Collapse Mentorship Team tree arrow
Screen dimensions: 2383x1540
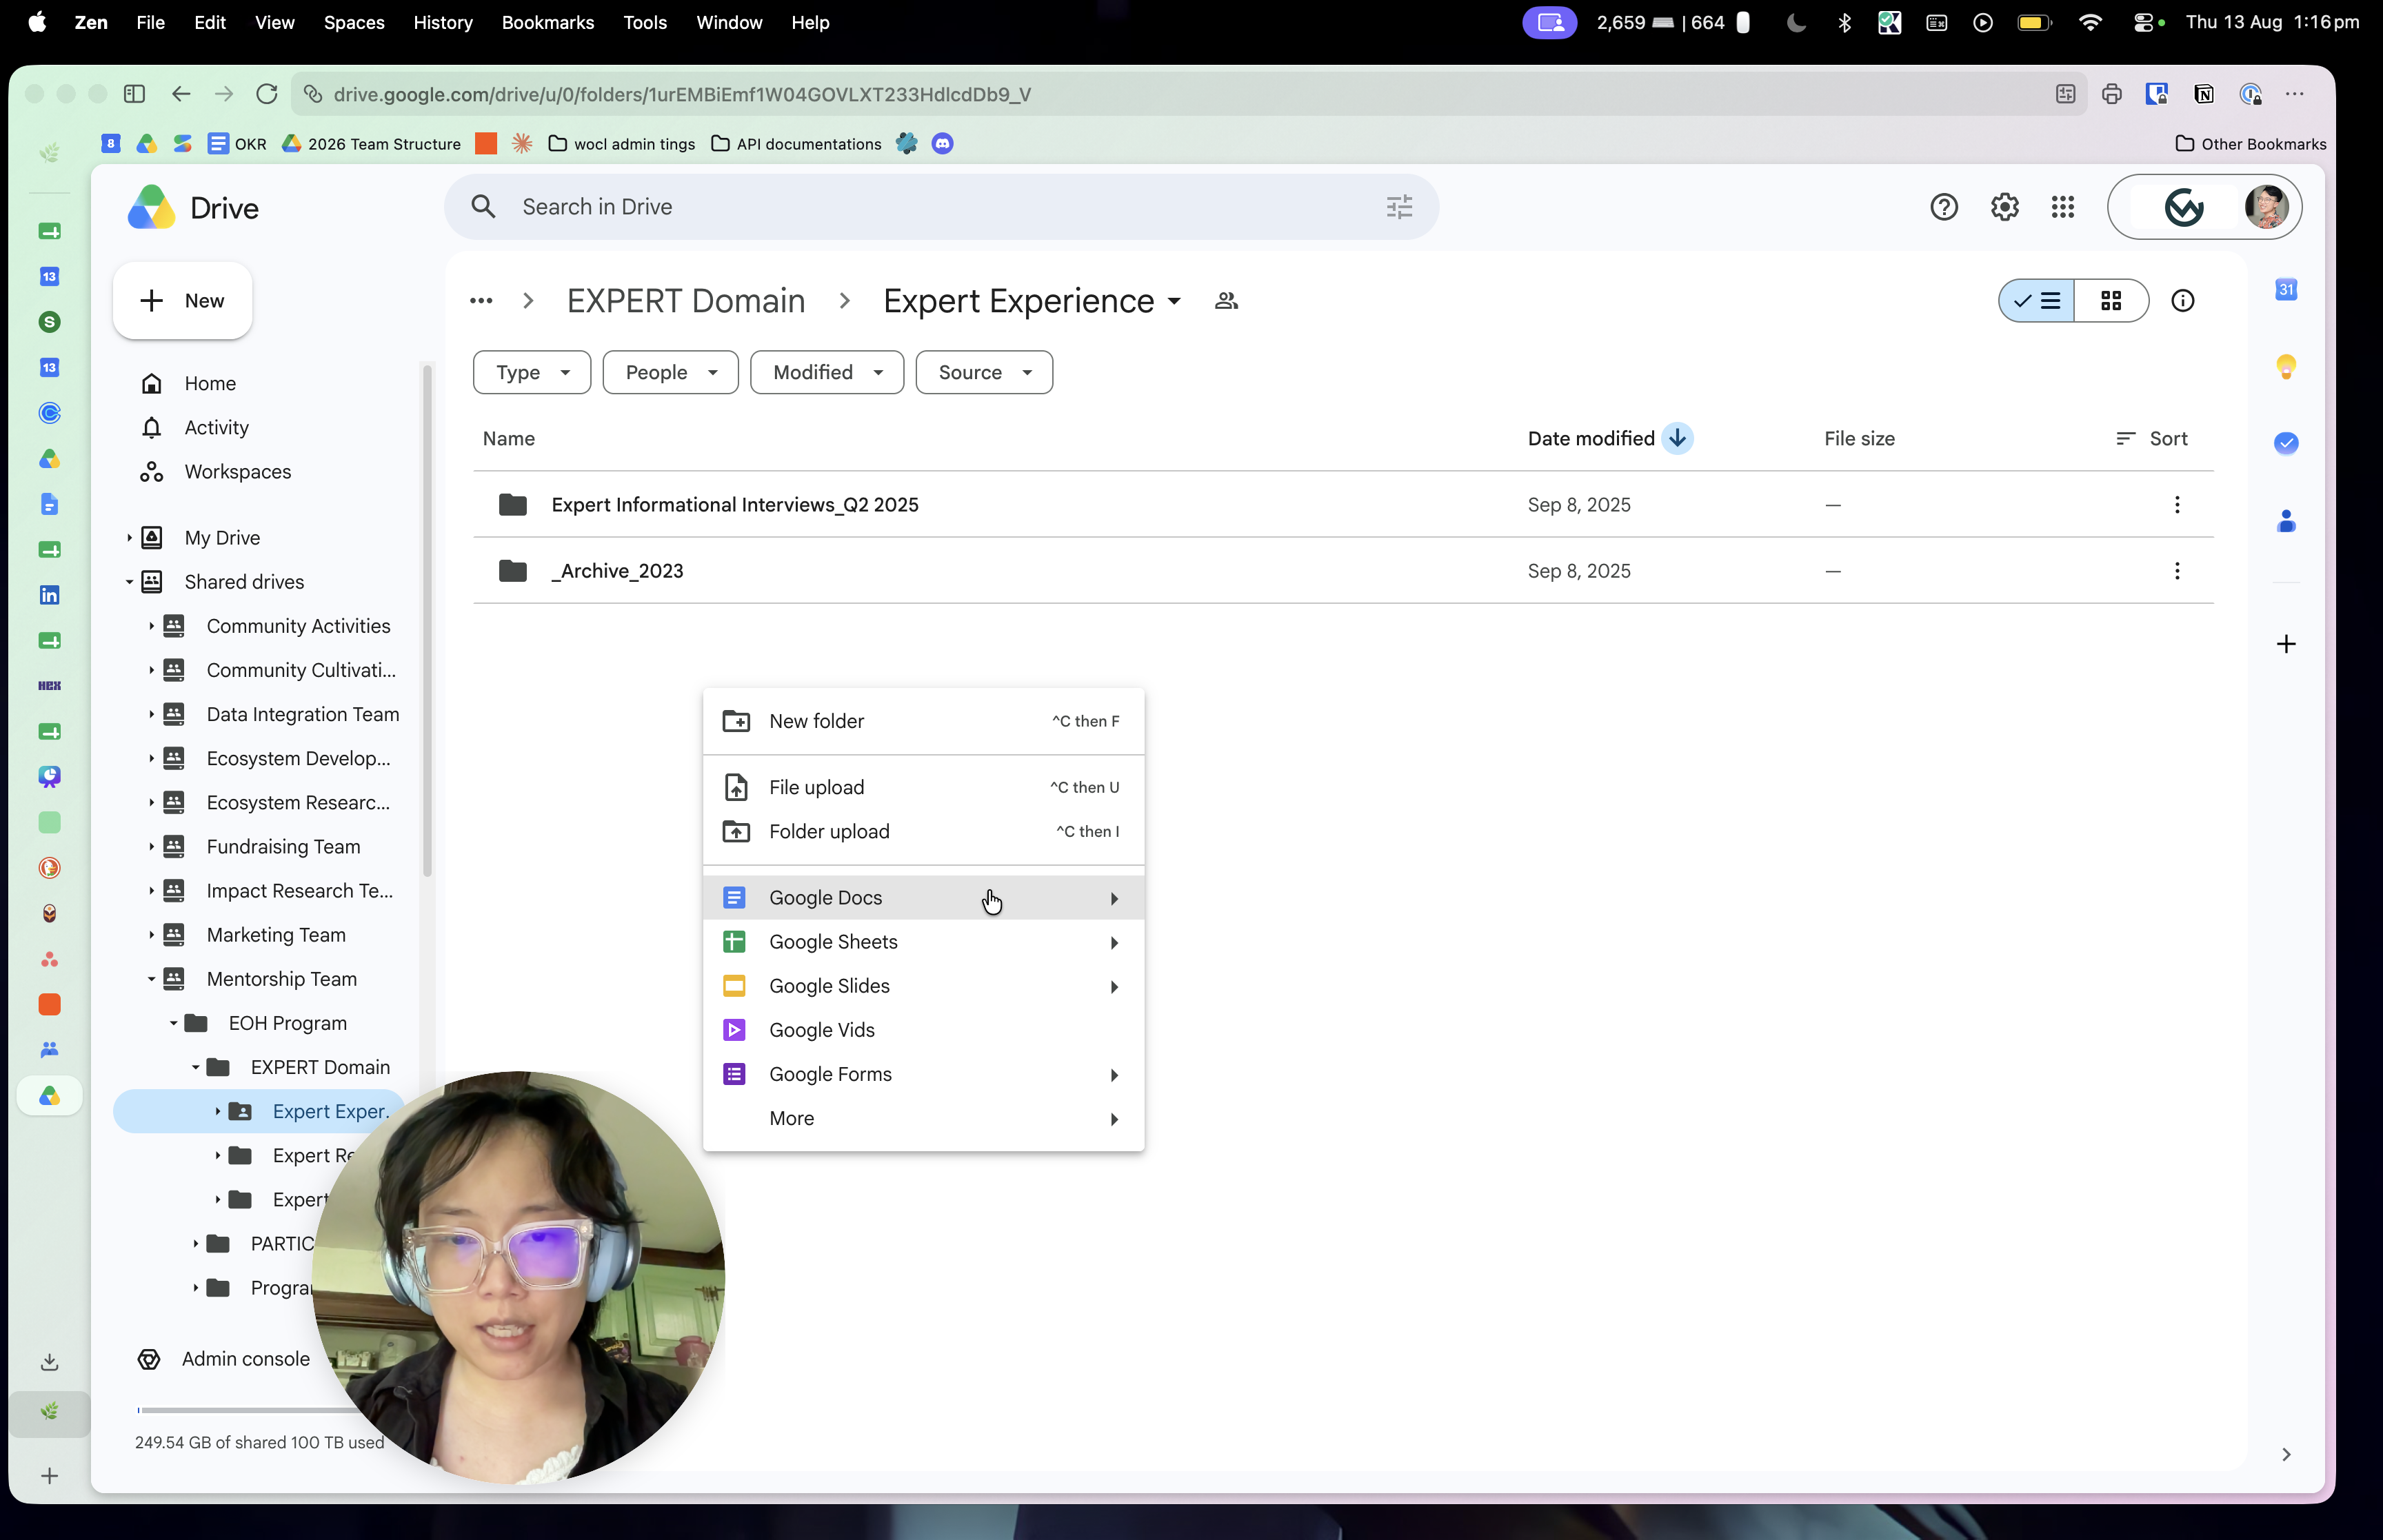pos(151,979)
